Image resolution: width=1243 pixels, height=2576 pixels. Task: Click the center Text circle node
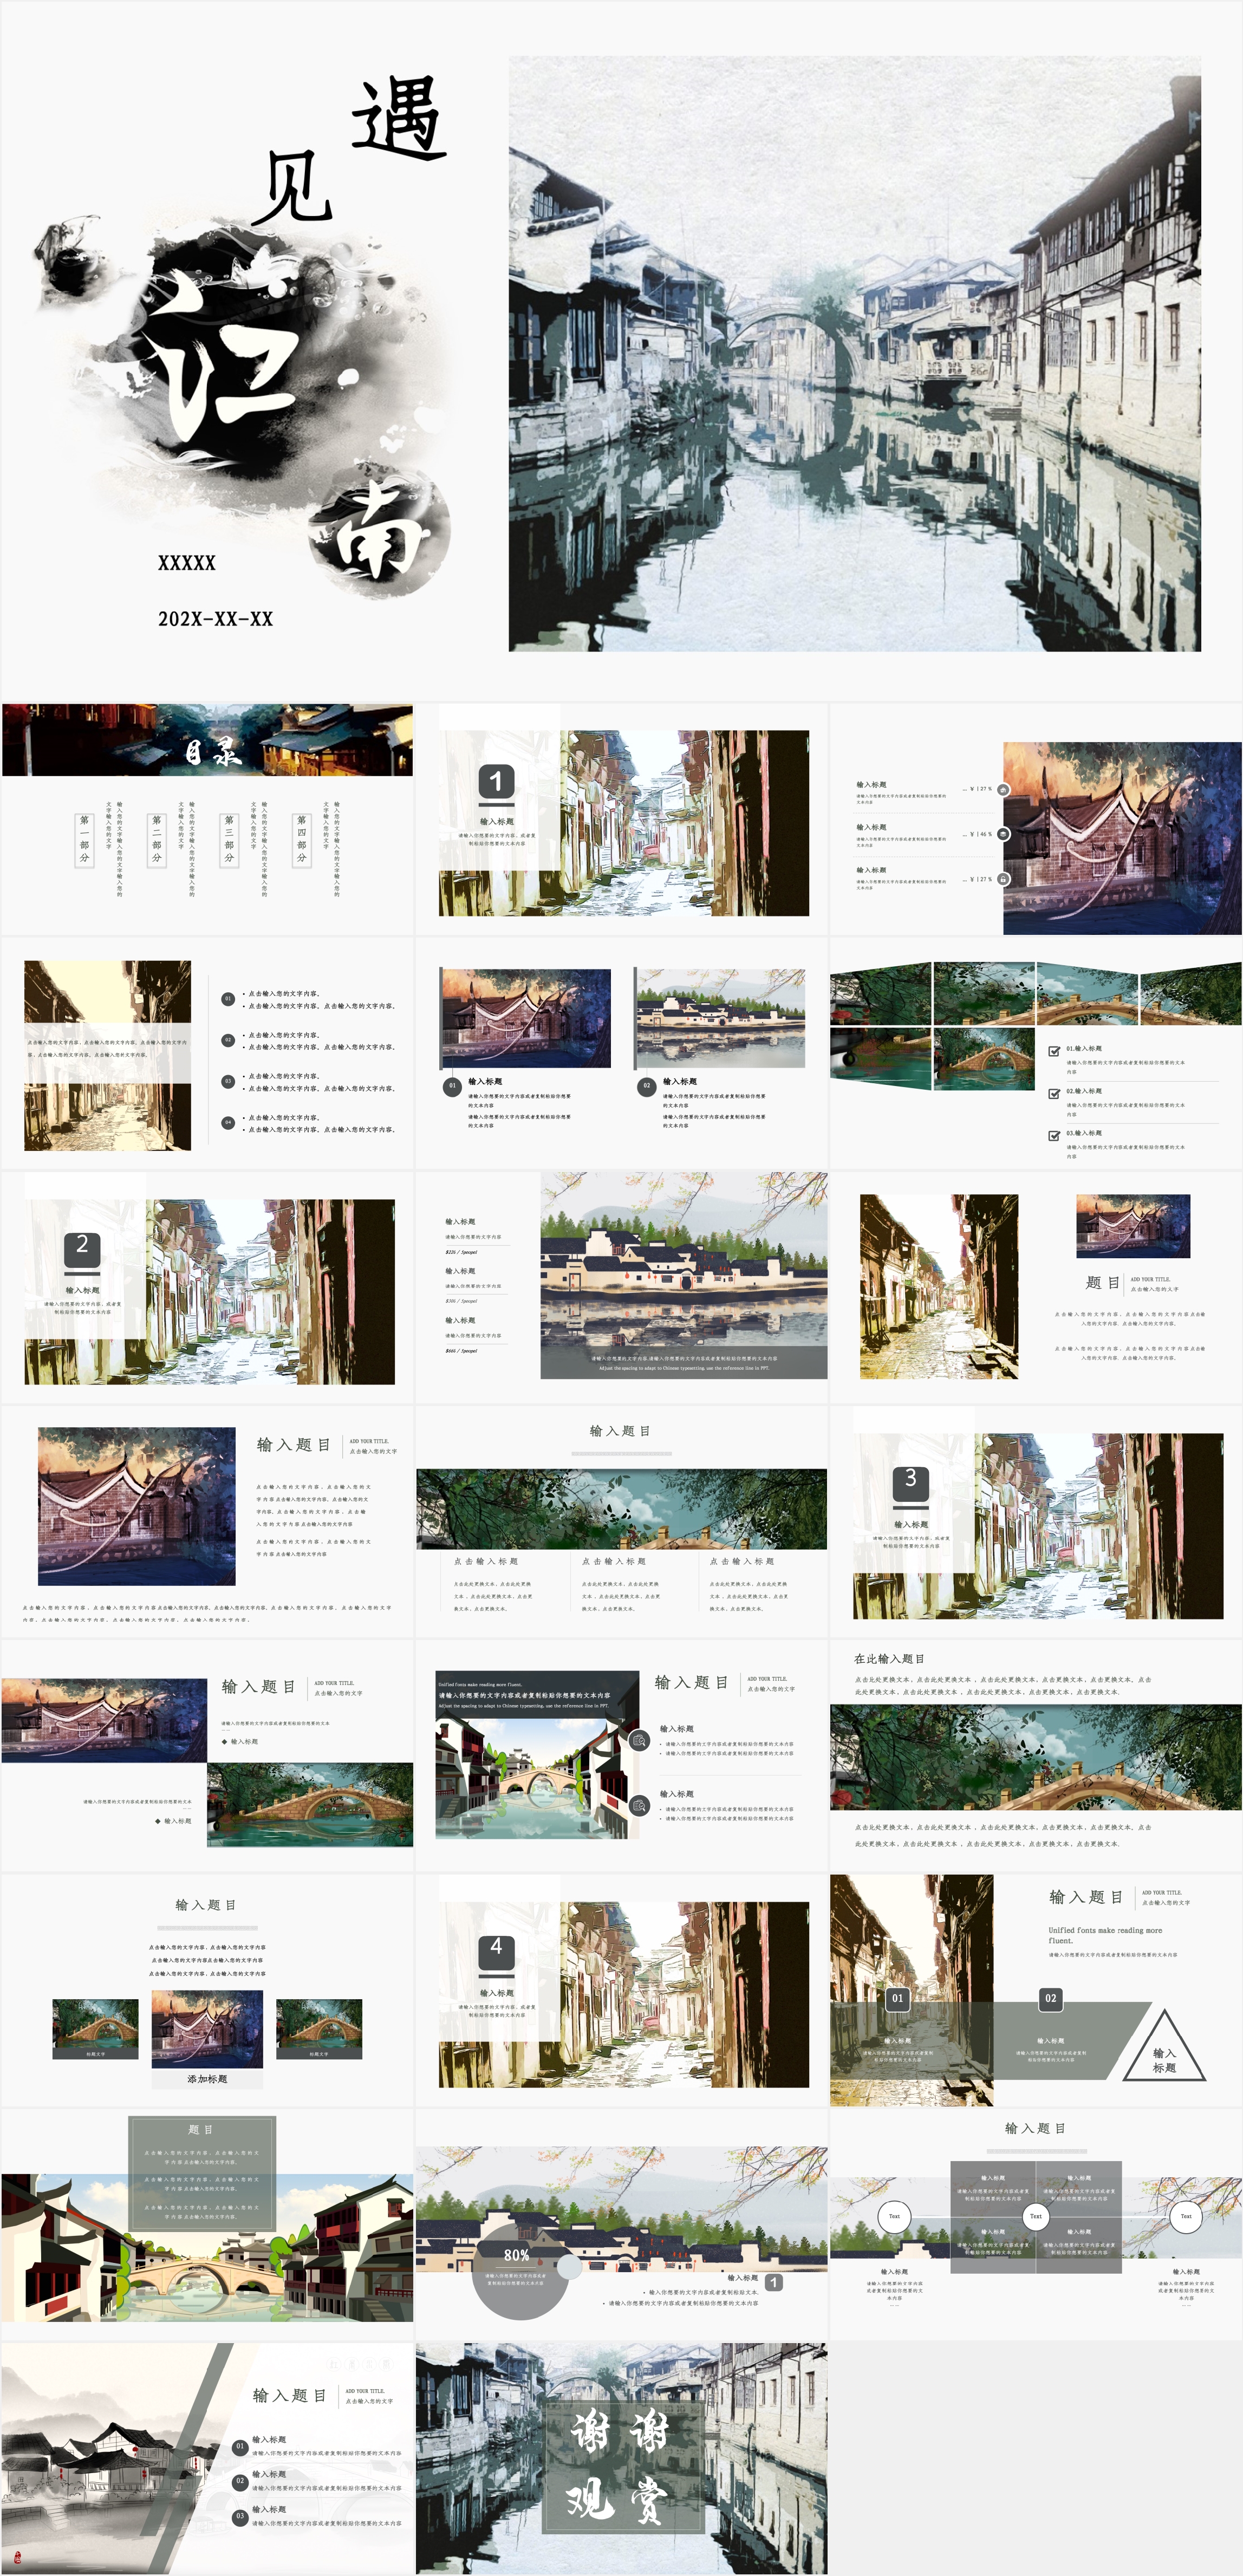1035,2216
